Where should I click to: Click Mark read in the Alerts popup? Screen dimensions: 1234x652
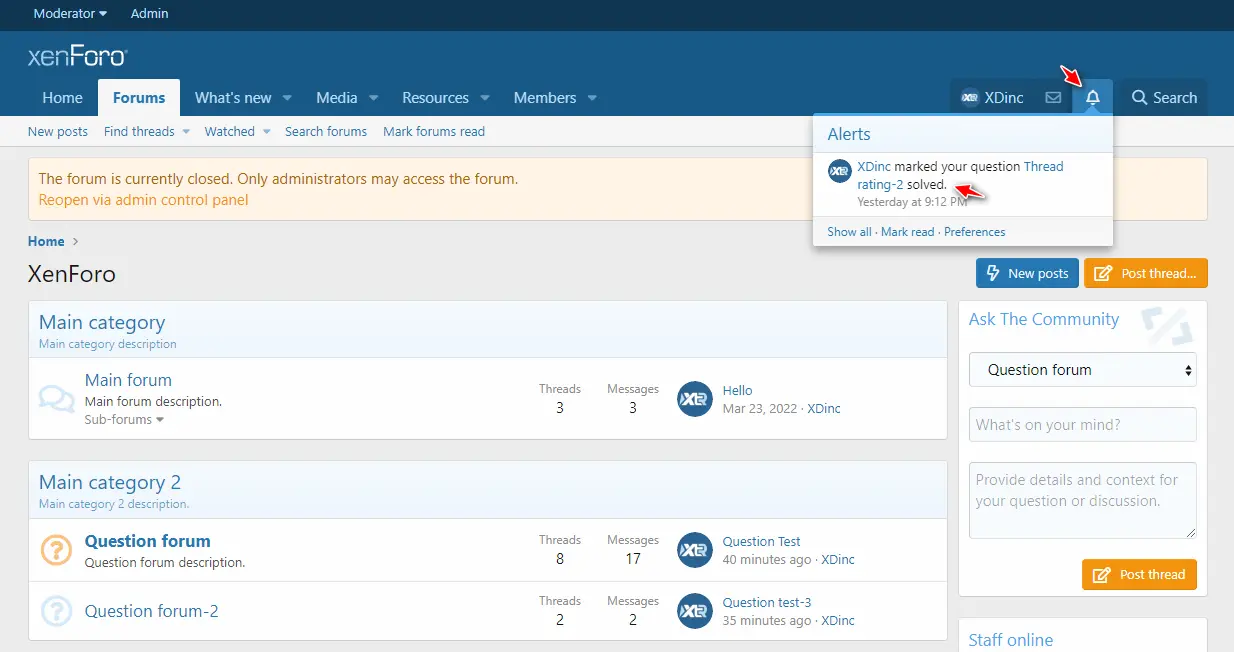tap(907, 231)
